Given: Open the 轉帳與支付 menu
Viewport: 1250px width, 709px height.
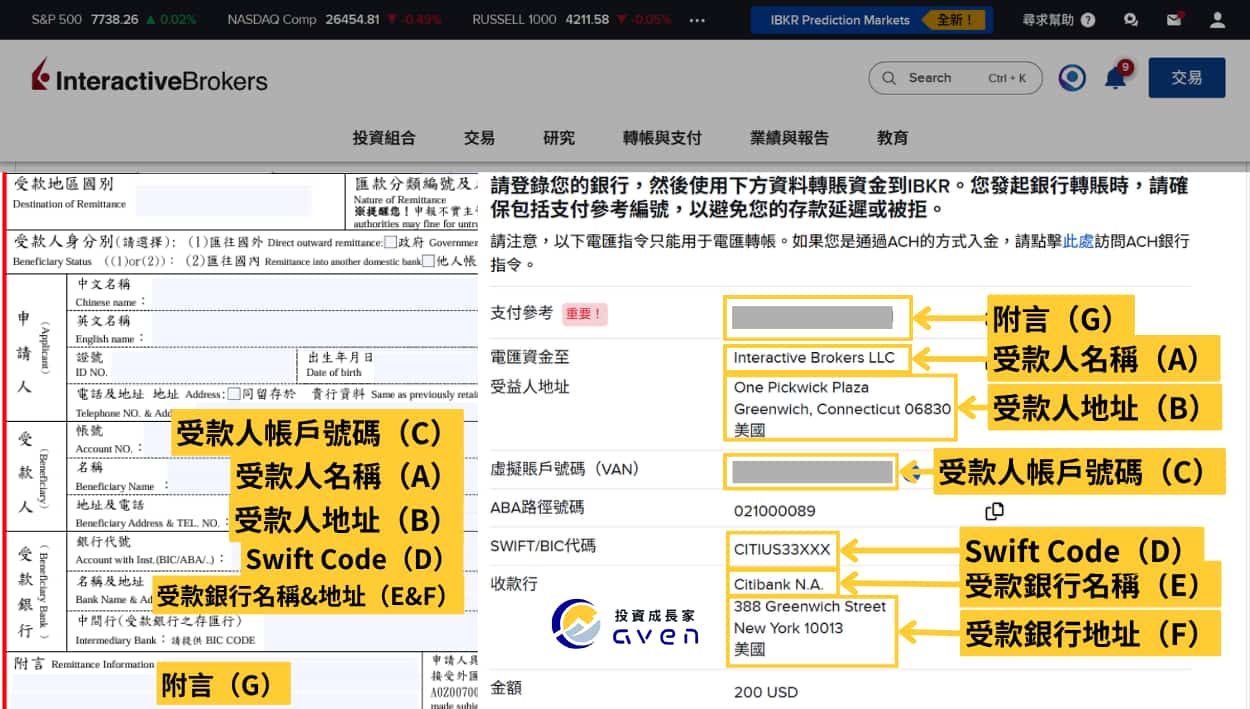Looking at the screenshot, I should (662, 138).
